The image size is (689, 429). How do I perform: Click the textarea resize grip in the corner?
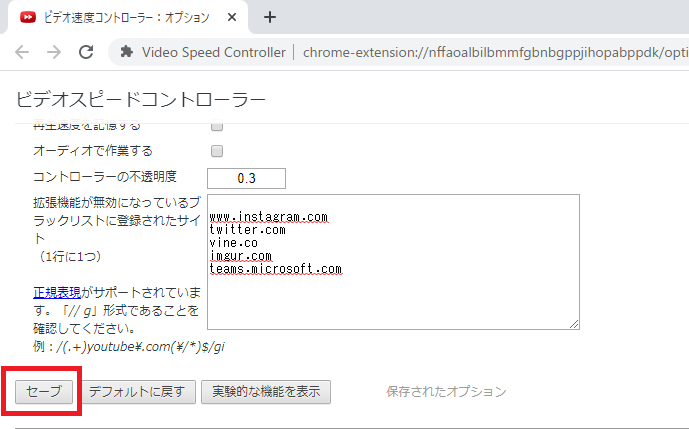tap(574, 324)
